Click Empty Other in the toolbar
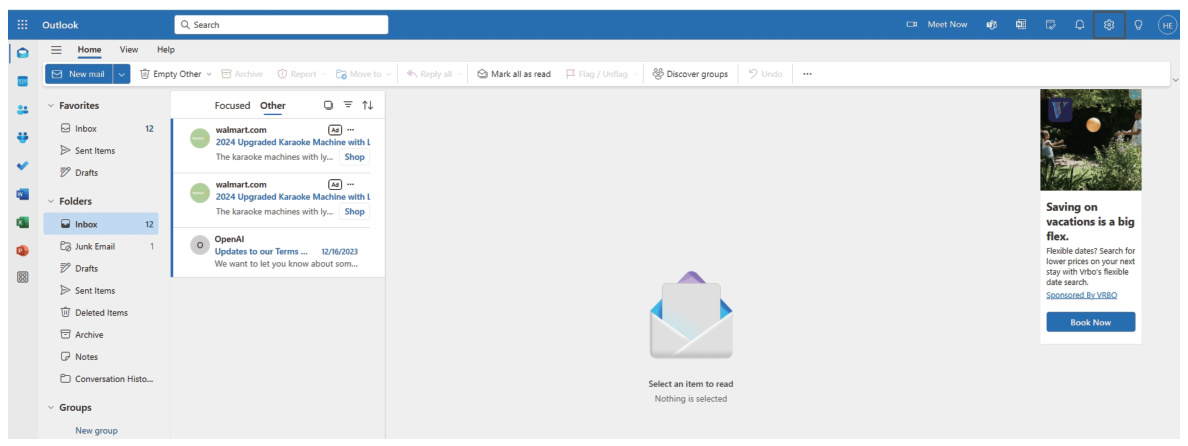 [170, 74]
